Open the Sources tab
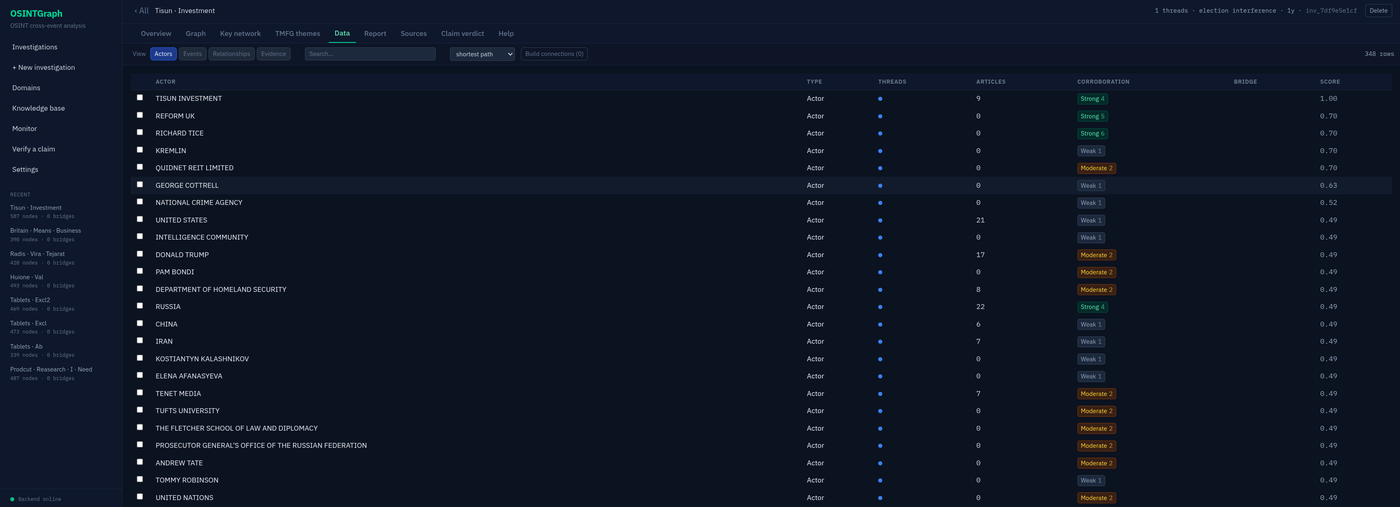The image size is (1400, 507). (x=414, y=34)
